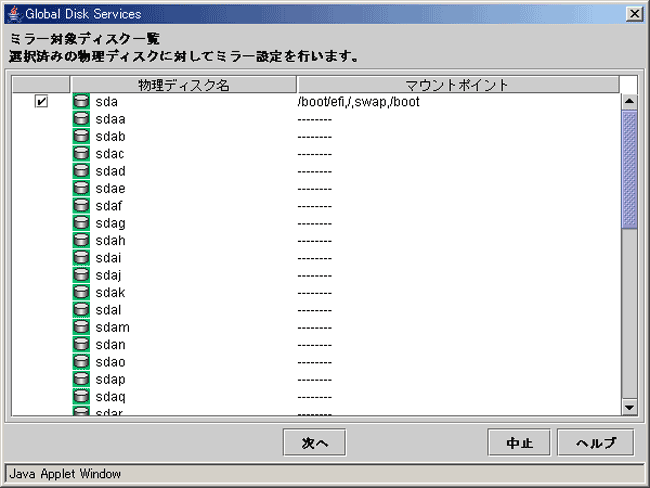
Task: Click the disk icon next to sdaa
Action: (81, 119)
